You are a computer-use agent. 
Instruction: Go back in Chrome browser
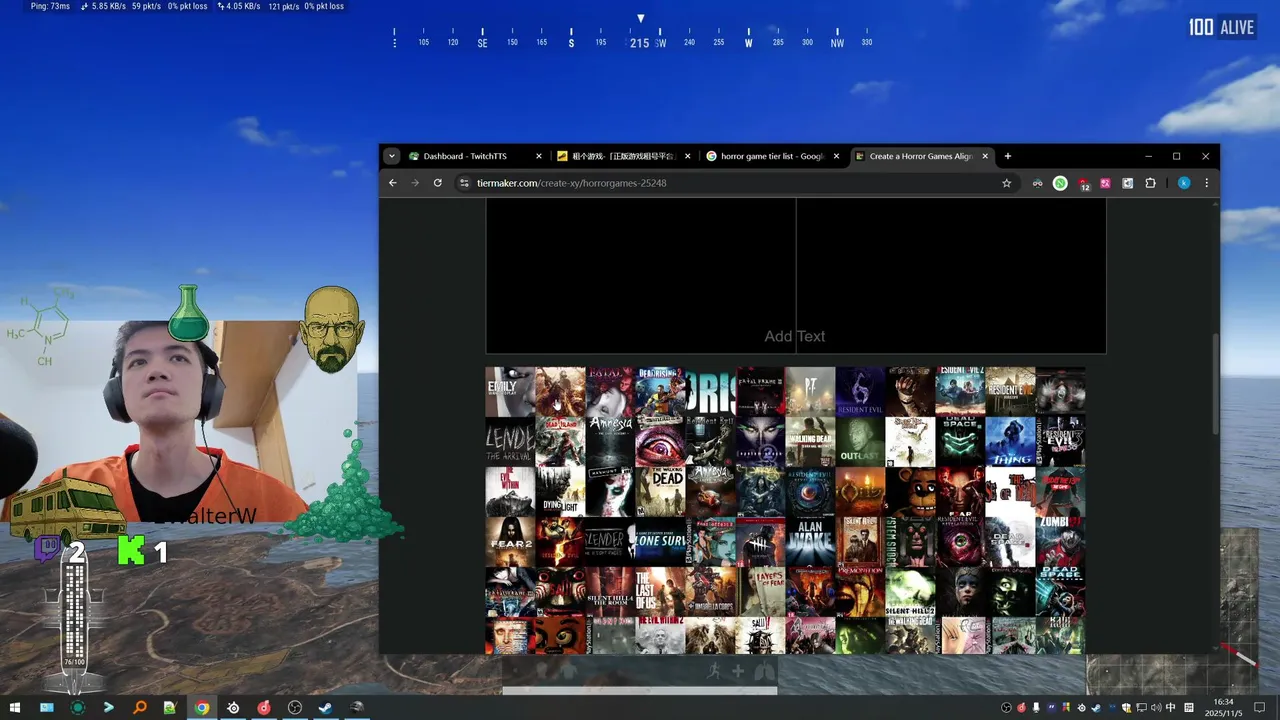[392, 183]
